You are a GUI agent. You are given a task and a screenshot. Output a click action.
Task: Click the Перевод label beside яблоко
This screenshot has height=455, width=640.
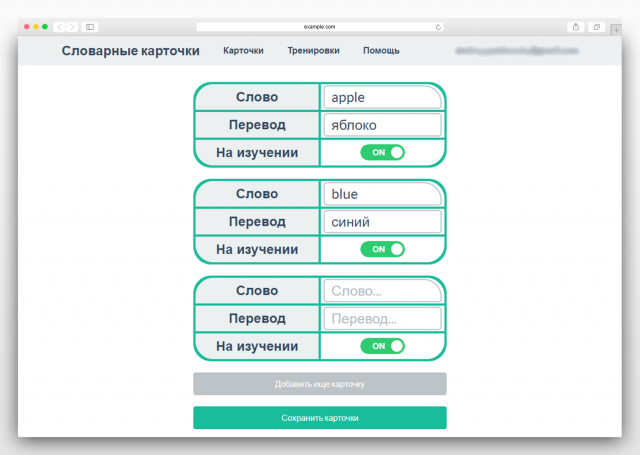[x=257, y=125]
